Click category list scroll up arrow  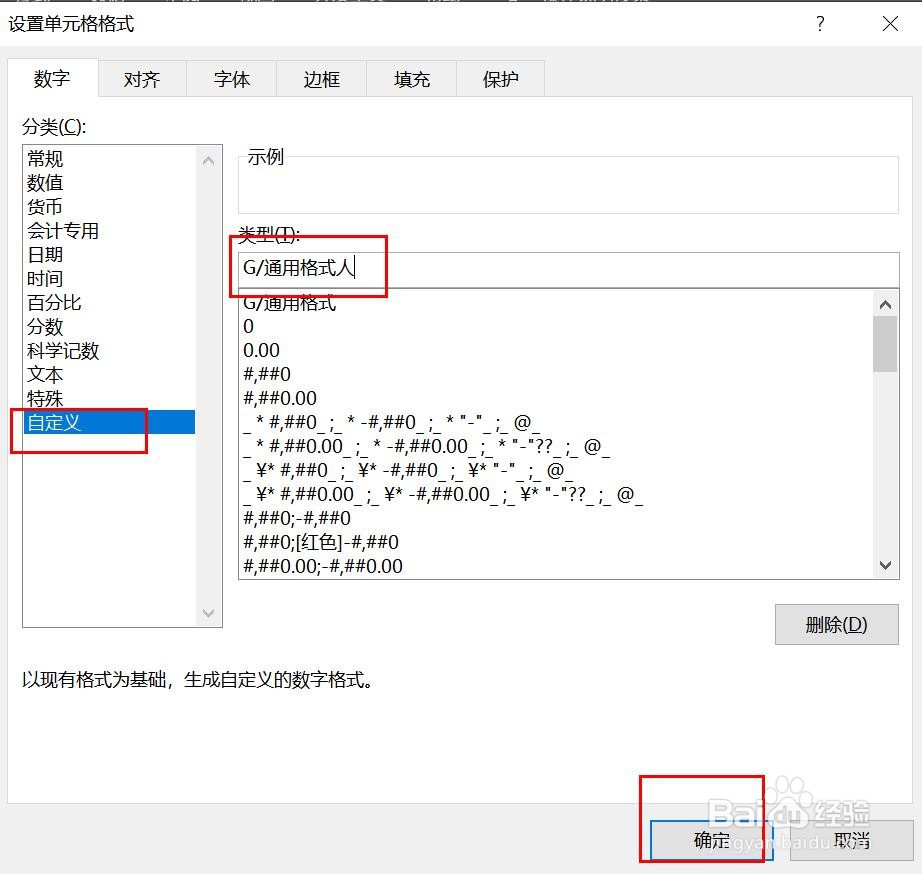(208, 161)
